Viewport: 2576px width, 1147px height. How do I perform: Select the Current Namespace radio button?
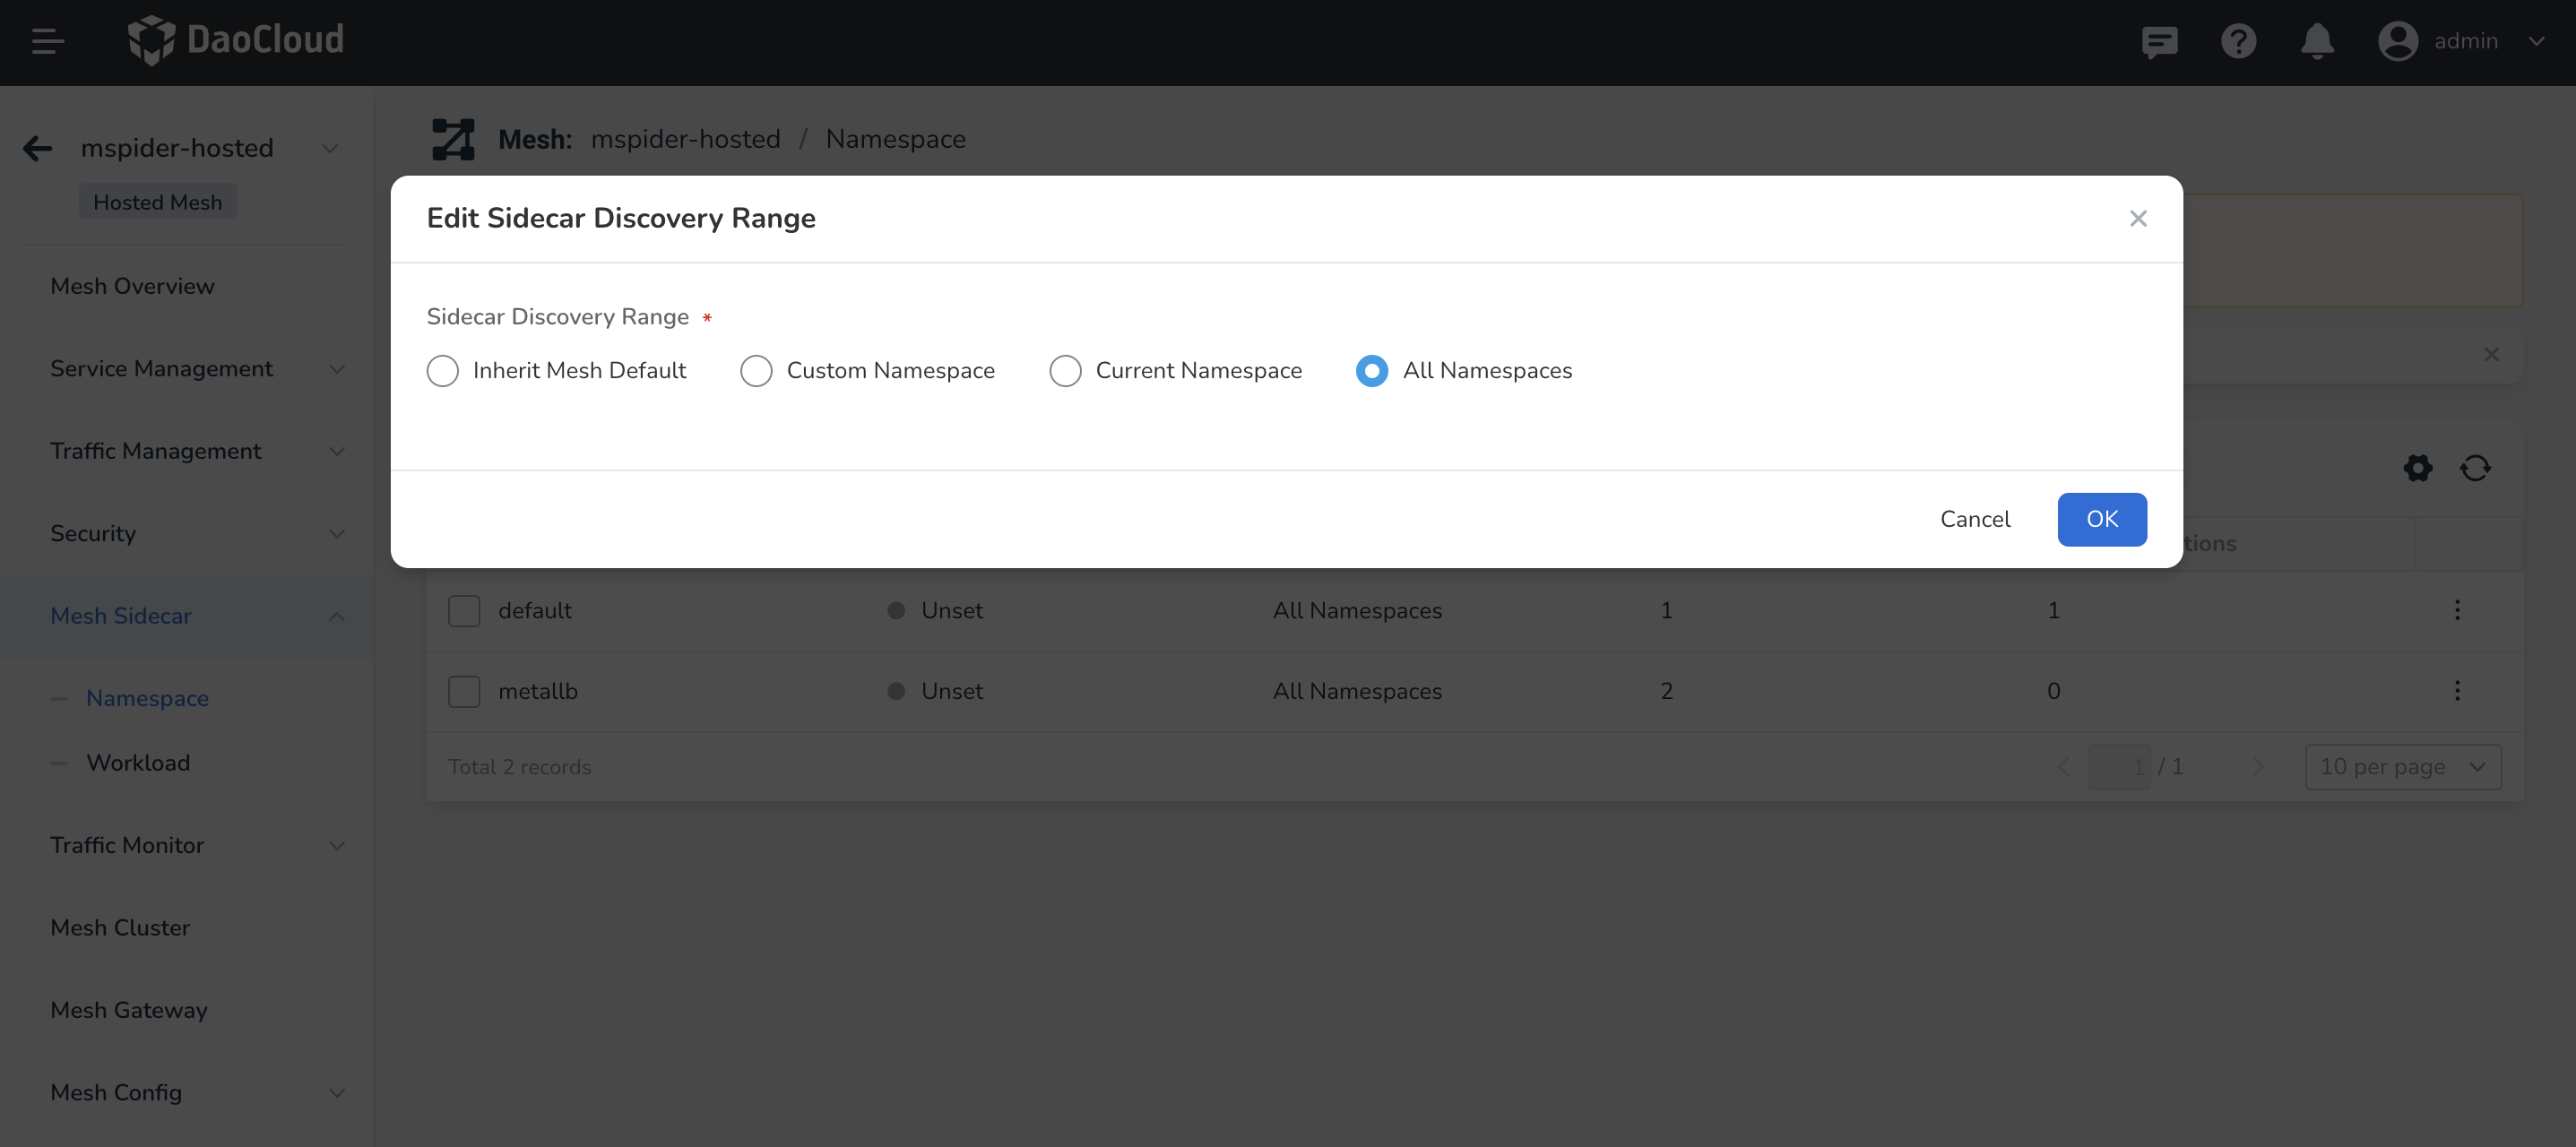click(x=1065, y=370)
